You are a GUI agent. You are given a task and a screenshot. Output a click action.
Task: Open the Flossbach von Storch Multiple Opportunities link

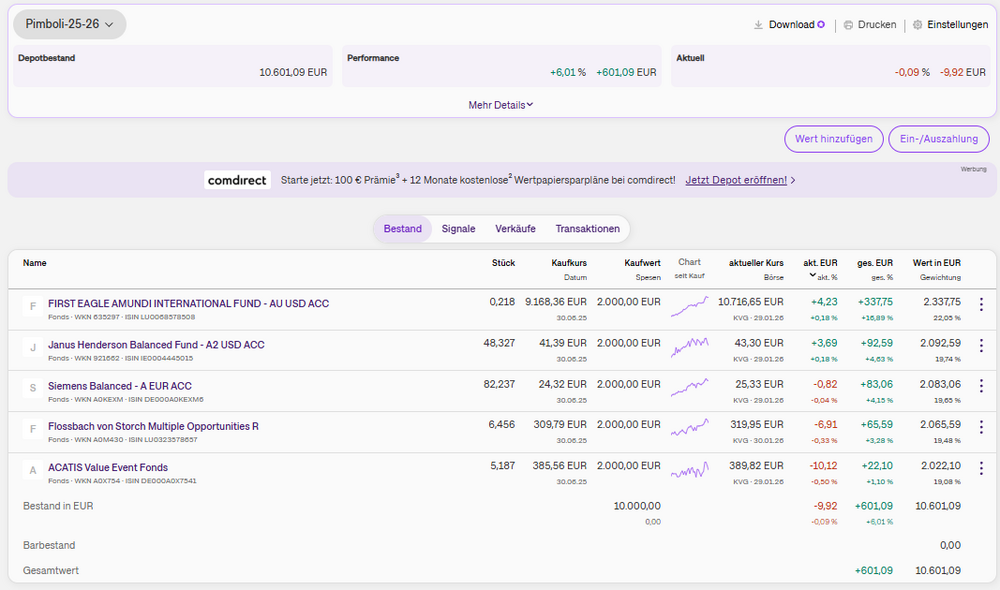click(153, 426)
